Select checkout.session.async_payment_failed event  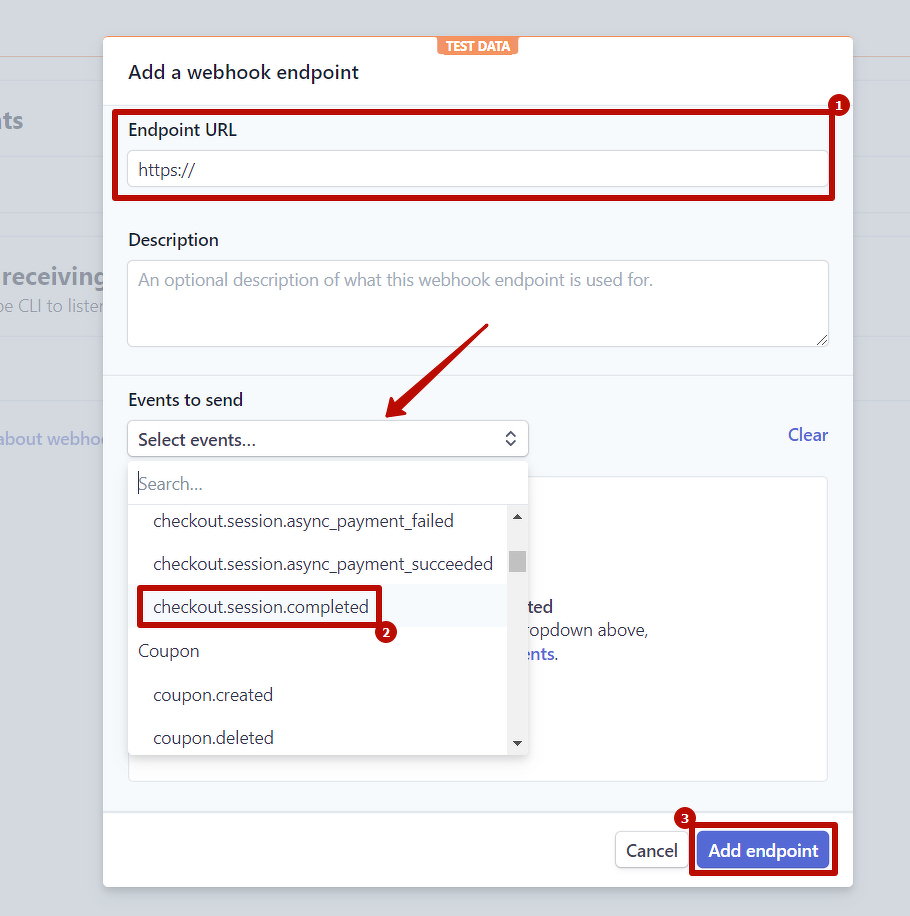(x=303, y=521)
